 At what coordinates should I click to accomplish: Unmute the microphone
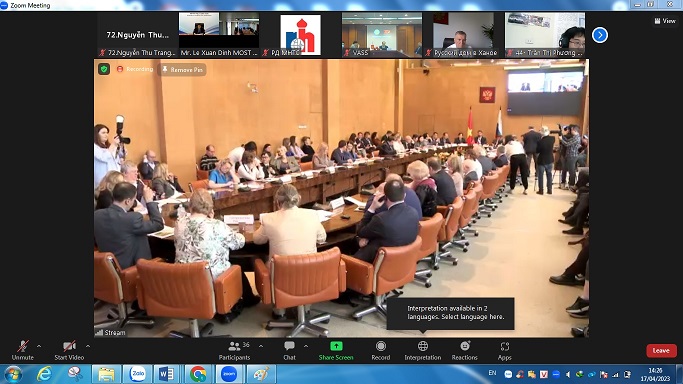23,350
